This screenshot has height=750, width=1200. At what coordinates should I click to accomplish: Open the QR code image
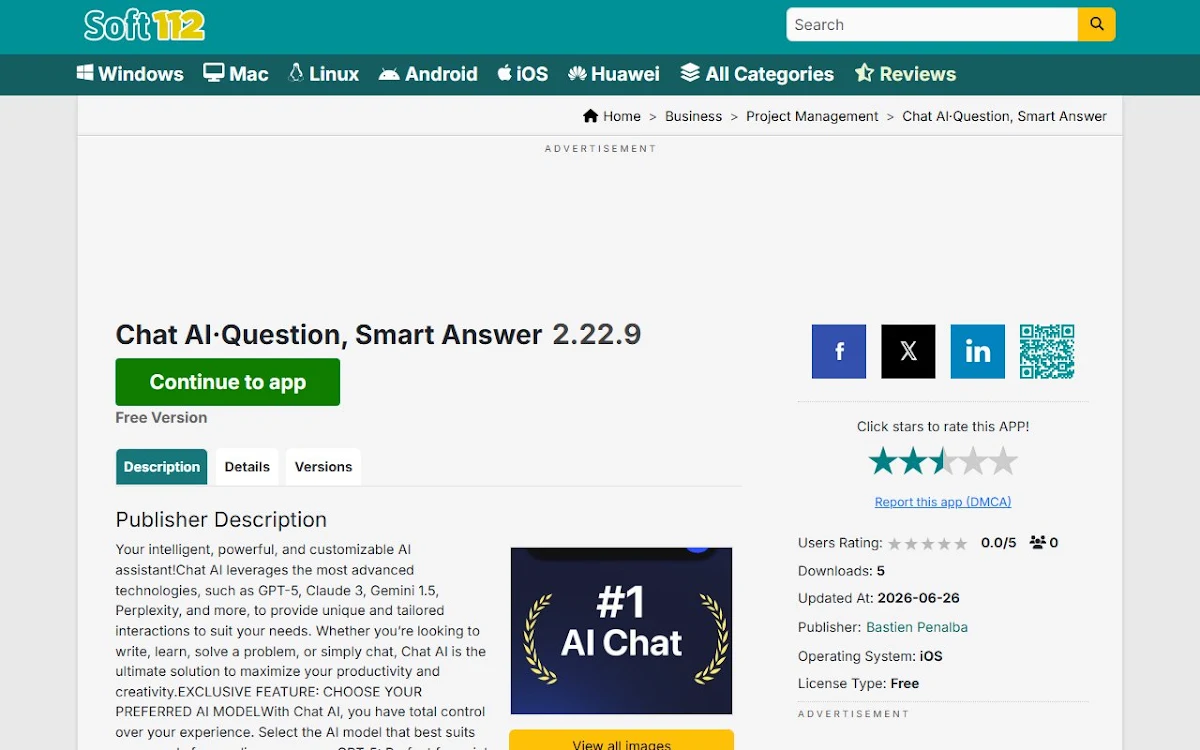tap(1047, 351)
